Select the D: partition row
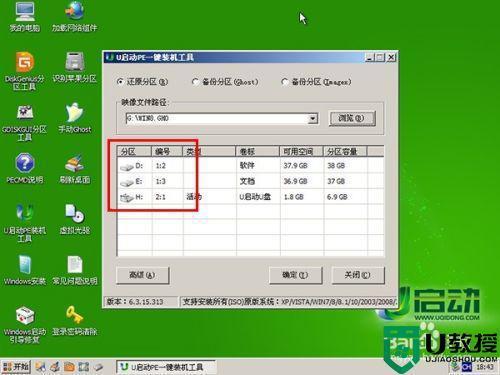 (250, 166)
